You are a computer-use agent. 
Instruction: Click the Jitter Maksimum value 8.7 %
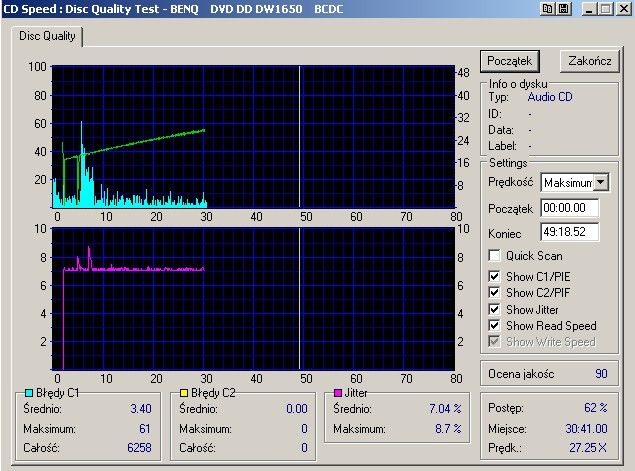click(448, 428)
